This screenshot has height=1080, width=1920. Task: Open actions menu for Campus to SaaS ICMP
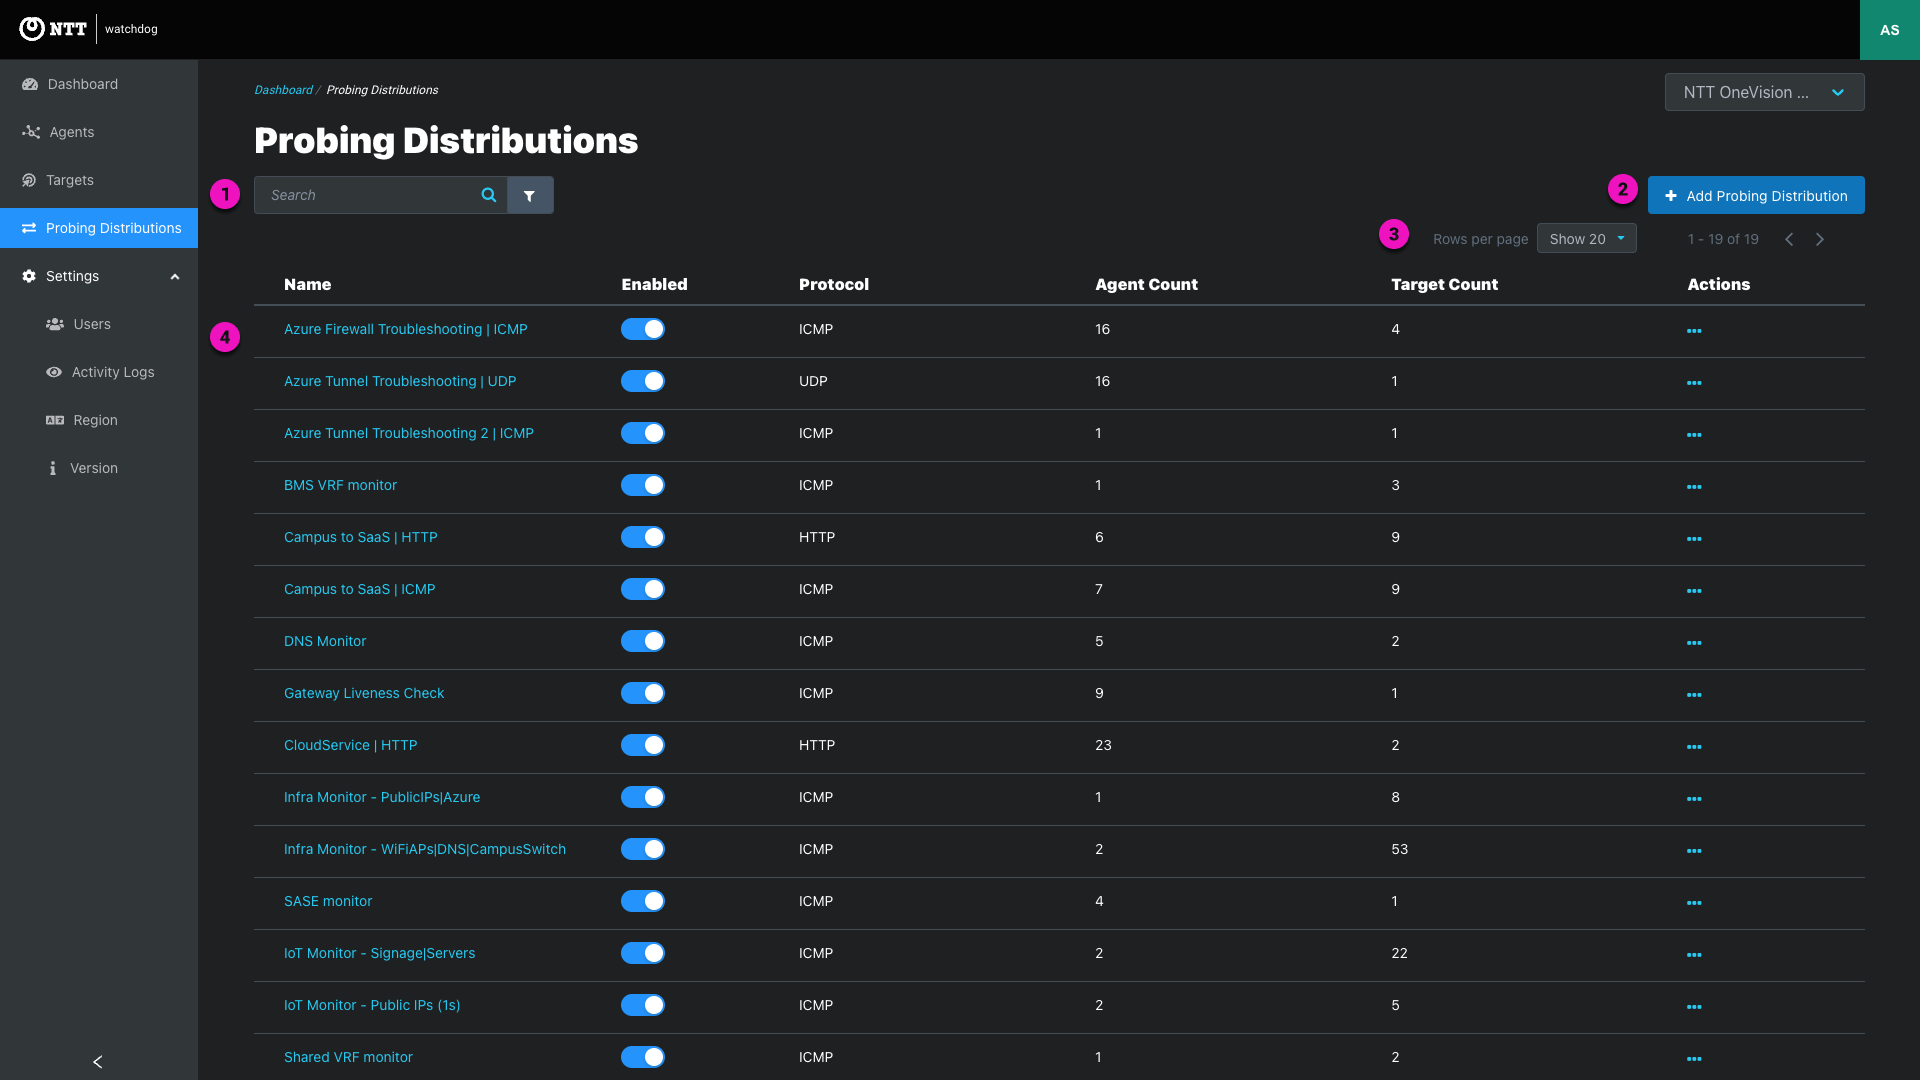1694,591
